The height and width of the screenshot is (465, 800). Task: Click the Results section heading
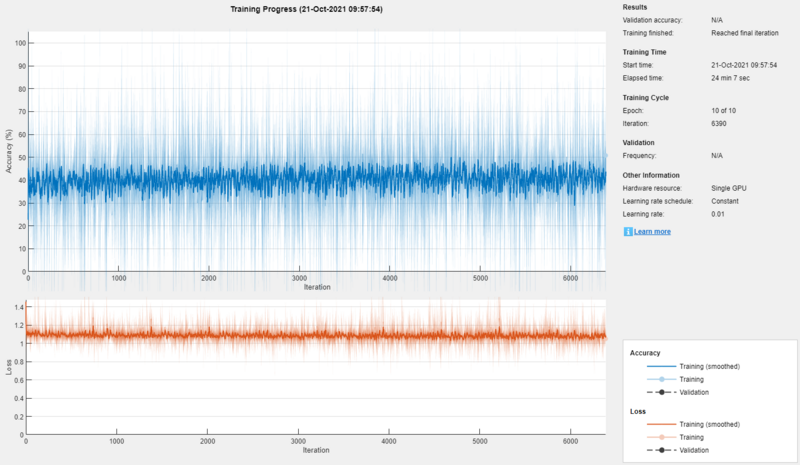(636, 7)
